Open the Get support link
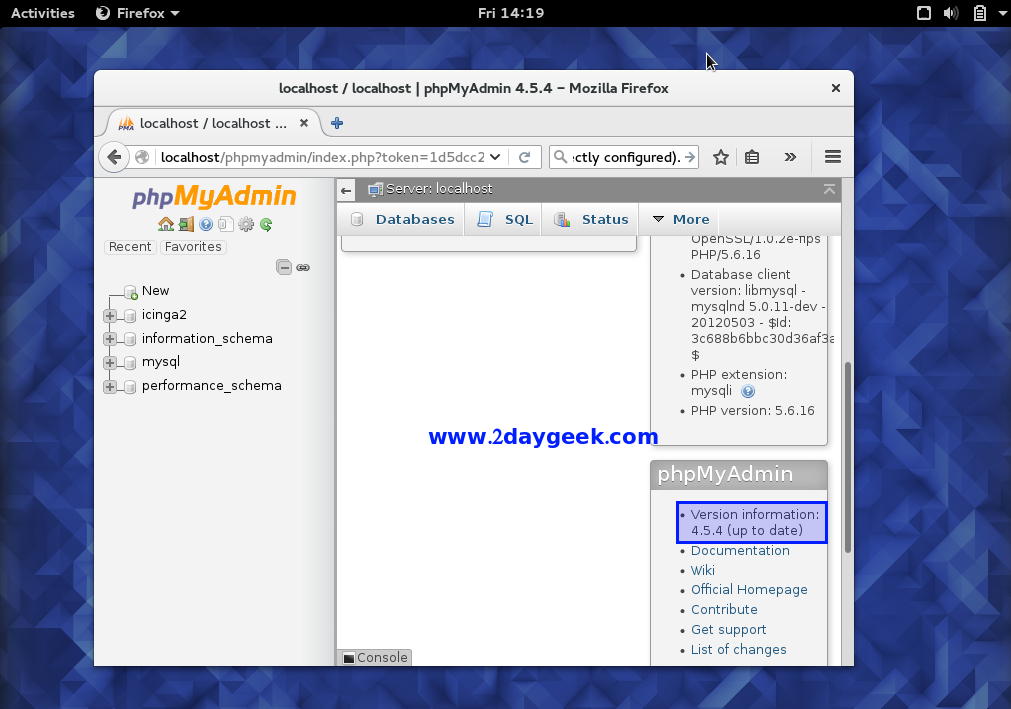Screen dimensions: 1011x709 click(x=729, y=630)
